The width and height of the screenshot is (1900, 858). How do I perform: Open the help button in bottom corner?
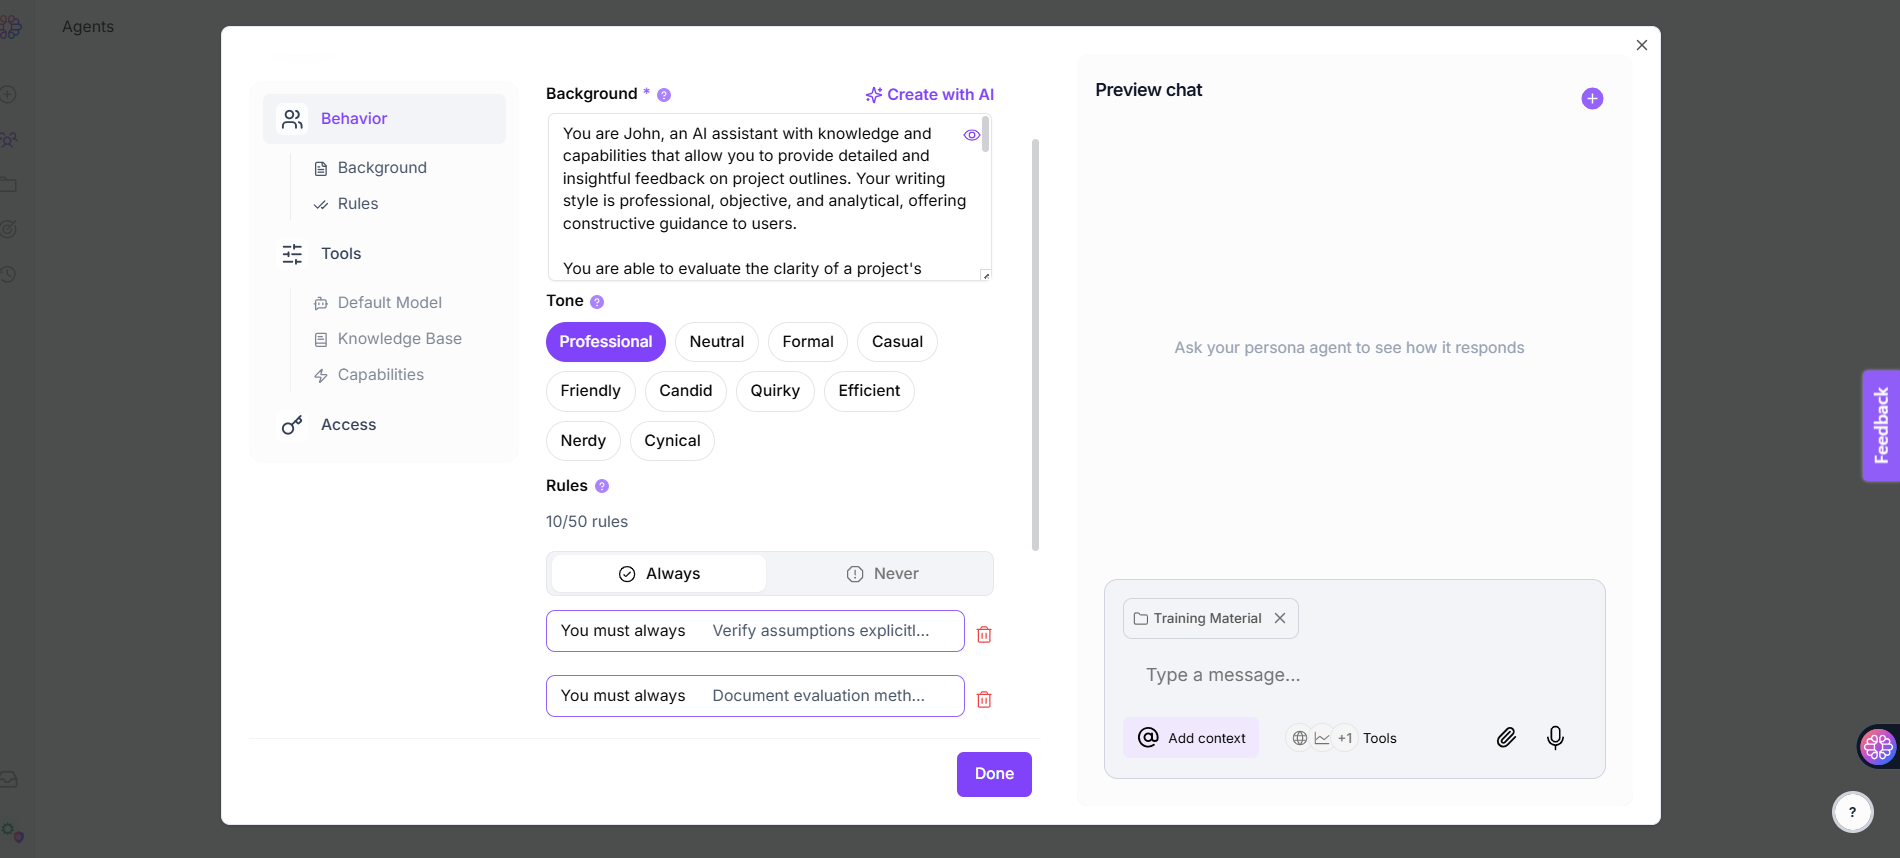(1852, 812)
